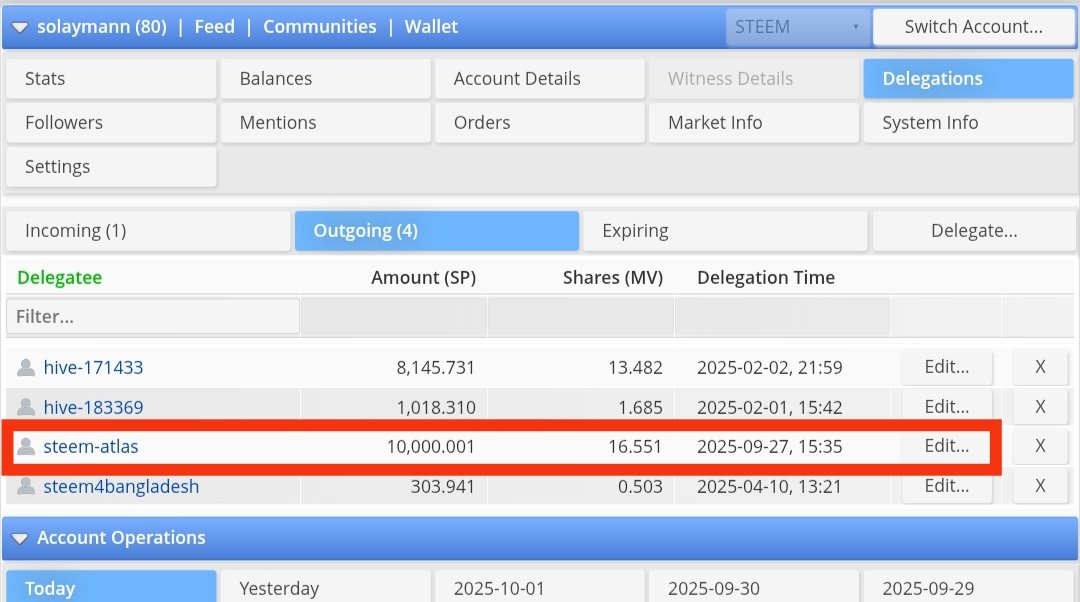Click user icon beside hive-183369
This screenshot has height=602, width=1080.
26,408
